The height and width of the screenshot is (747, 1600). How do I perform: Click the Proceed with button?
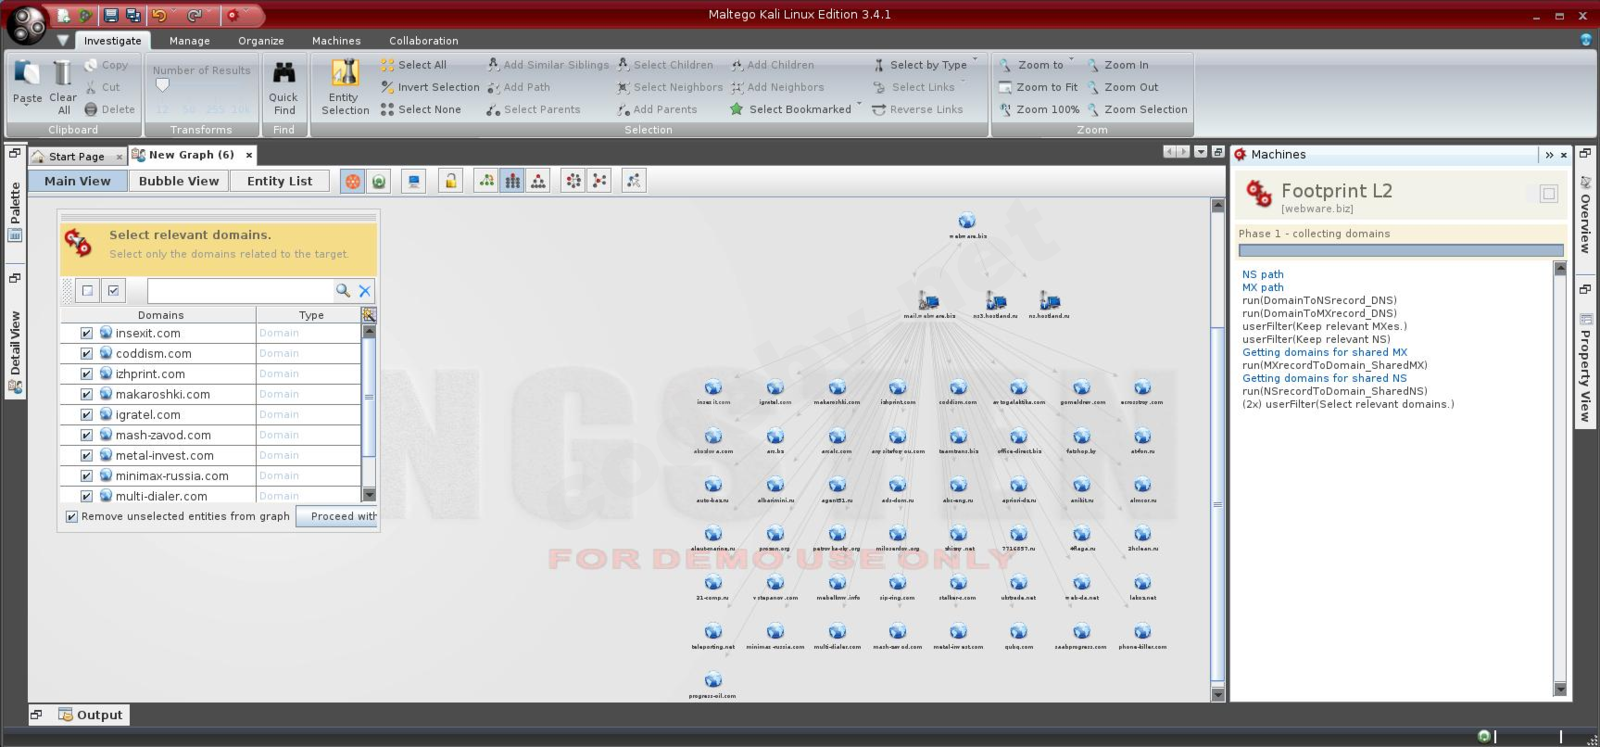tap(338, 517)
